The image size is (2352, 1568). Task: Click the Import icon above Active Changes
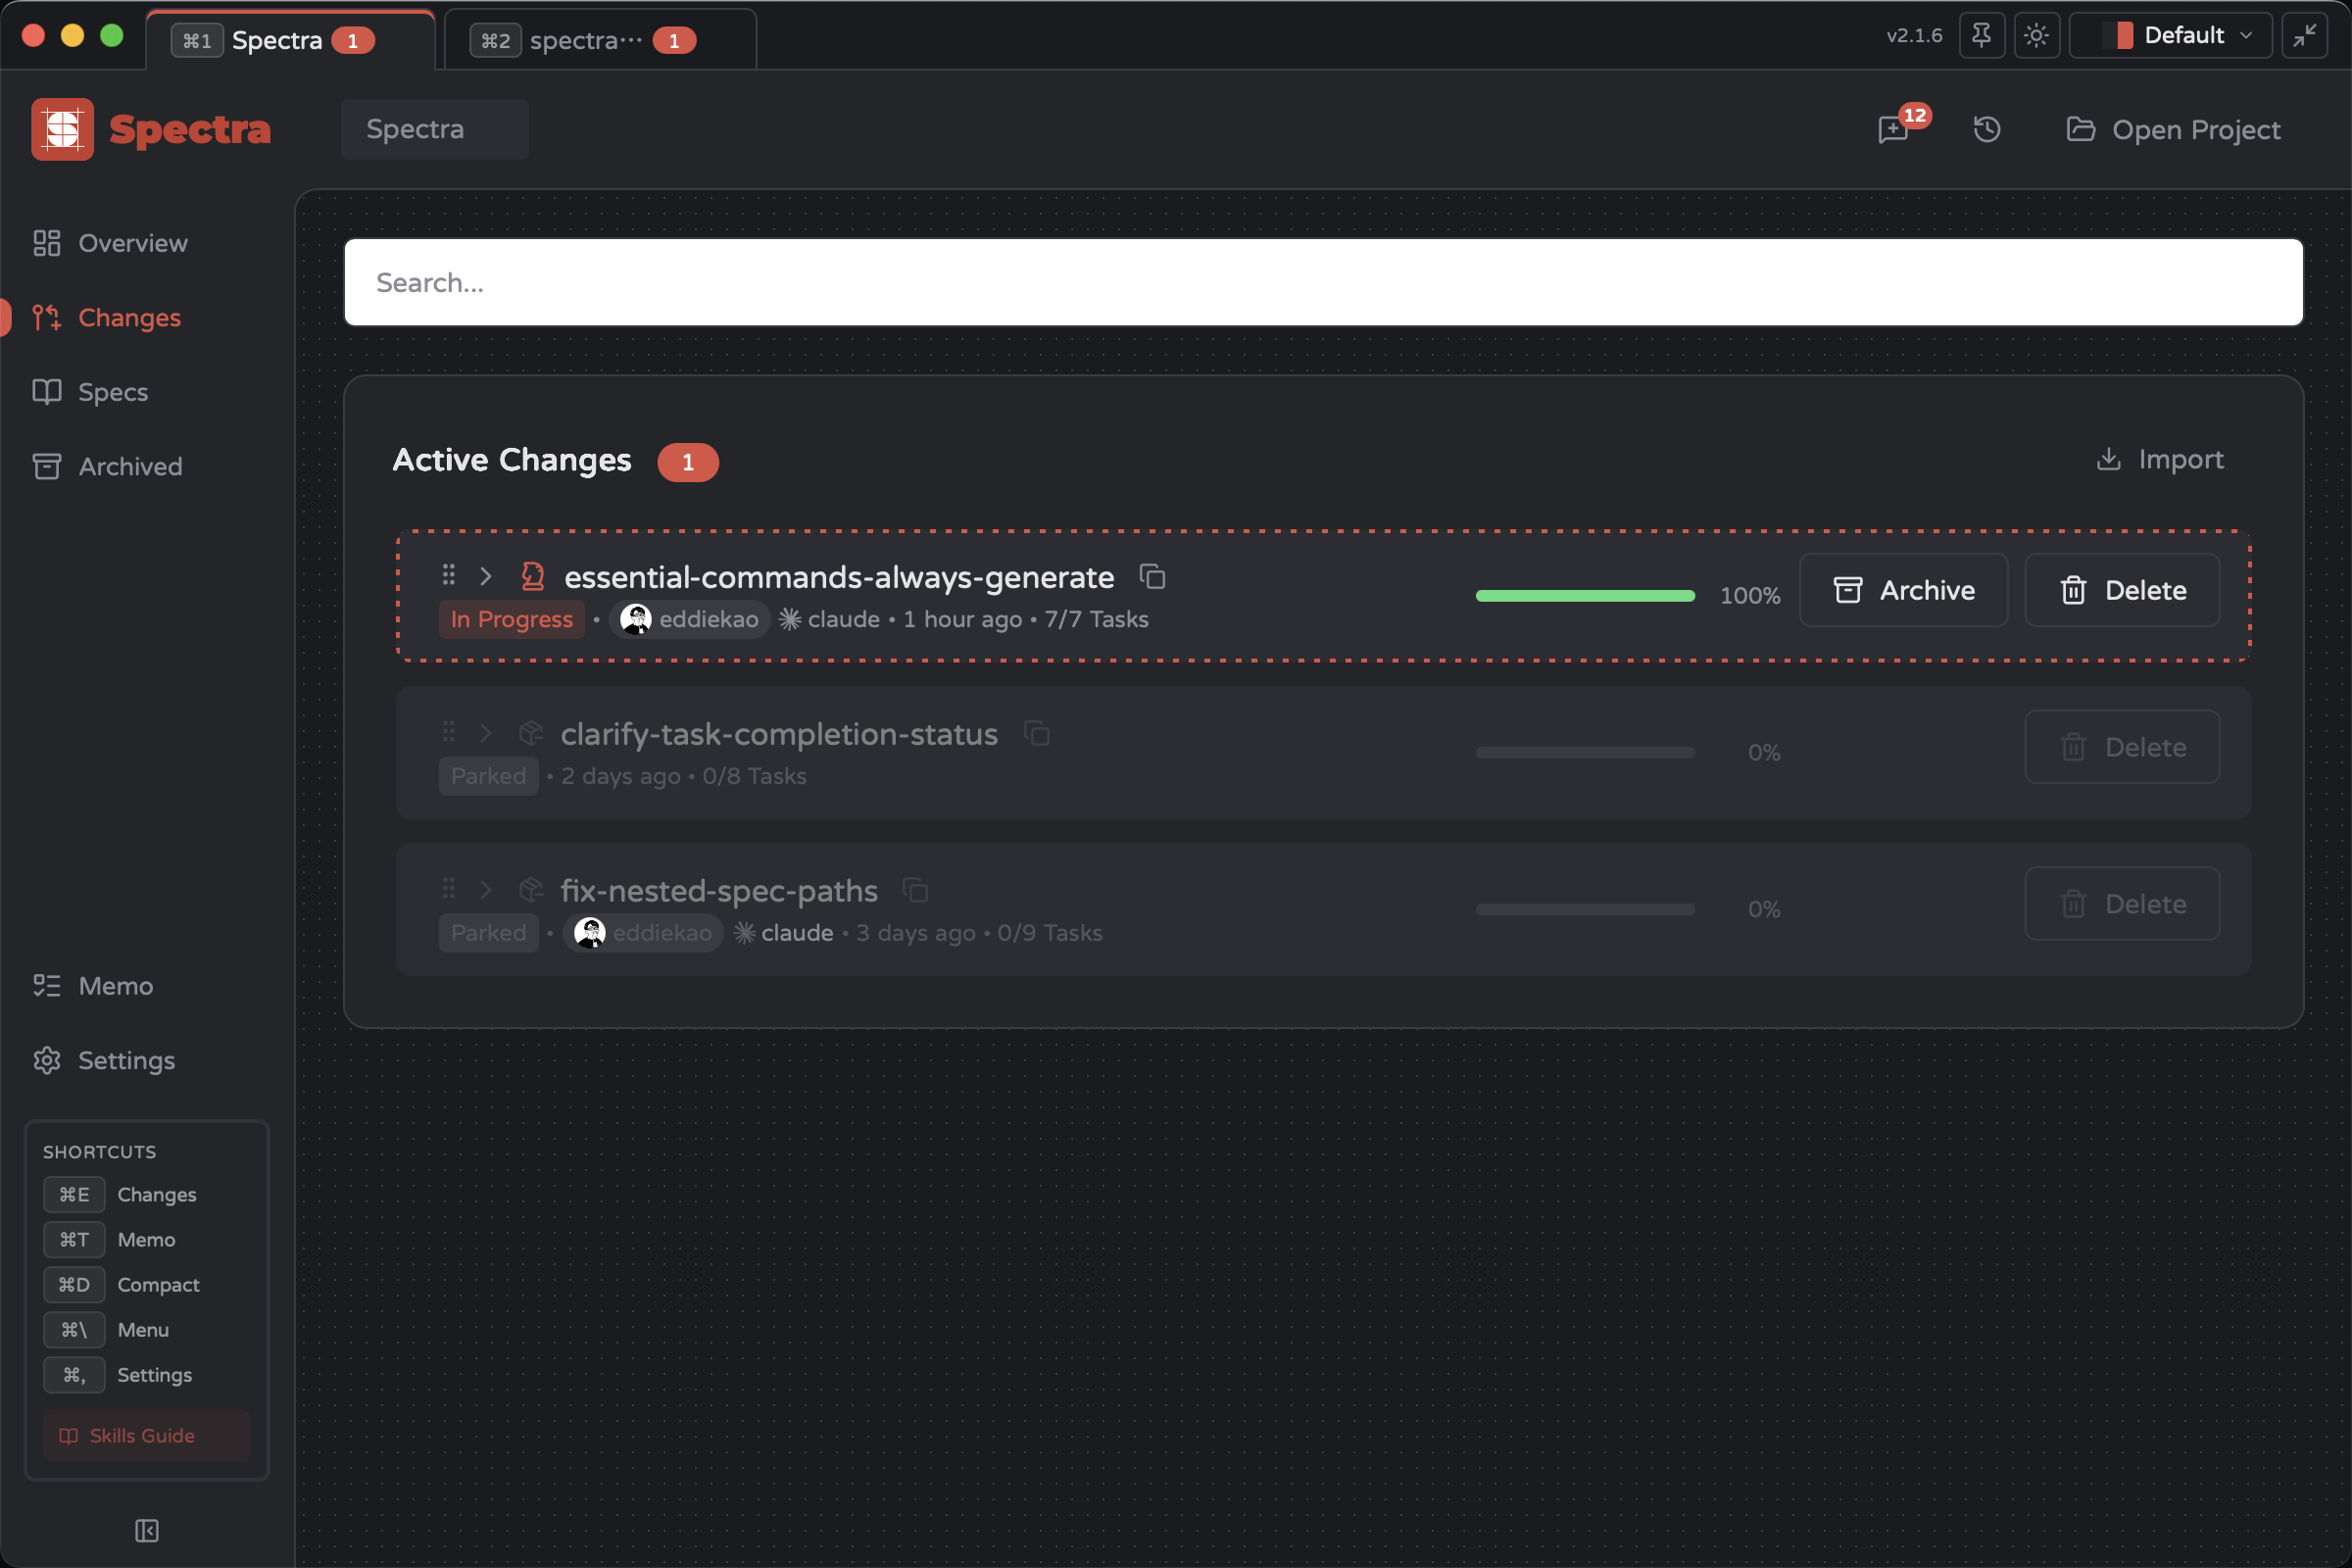tap(2110, 459)
